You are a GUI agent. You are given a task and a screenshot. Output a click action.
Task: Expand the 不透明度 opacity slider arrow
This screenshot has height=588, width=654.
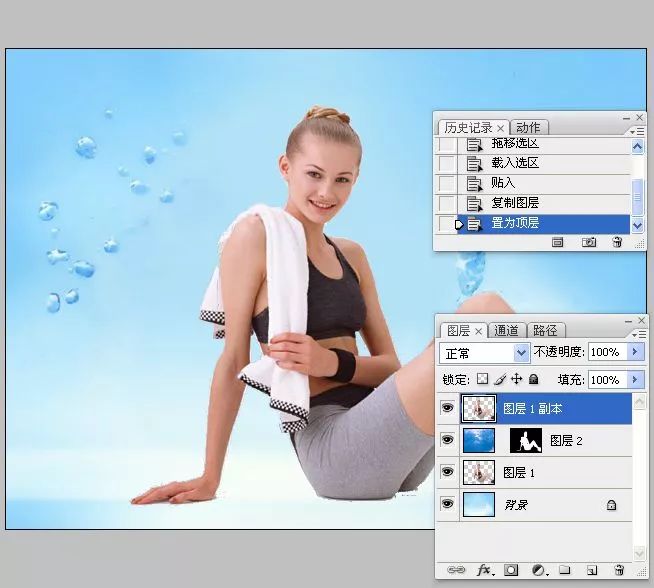[635, 352]
